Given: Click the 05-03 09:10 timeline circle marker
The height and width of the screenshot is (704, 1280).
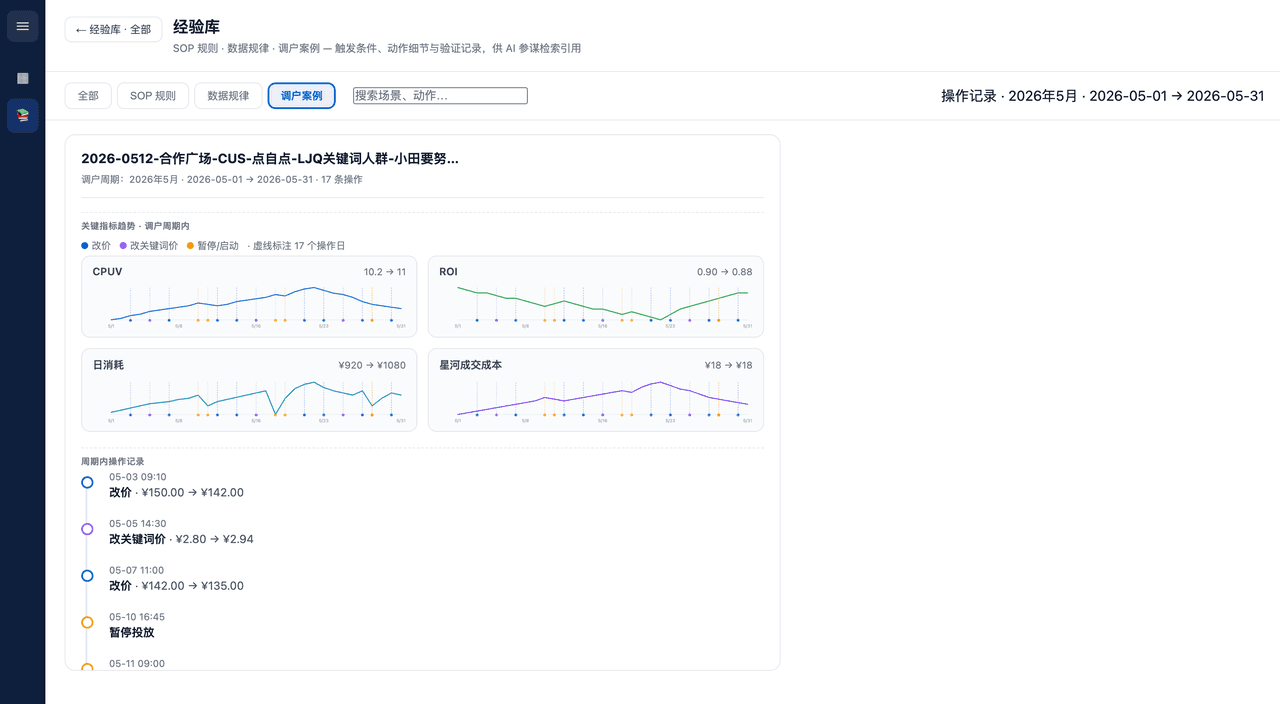Looking at the screenshot, I should coord(87,482).
